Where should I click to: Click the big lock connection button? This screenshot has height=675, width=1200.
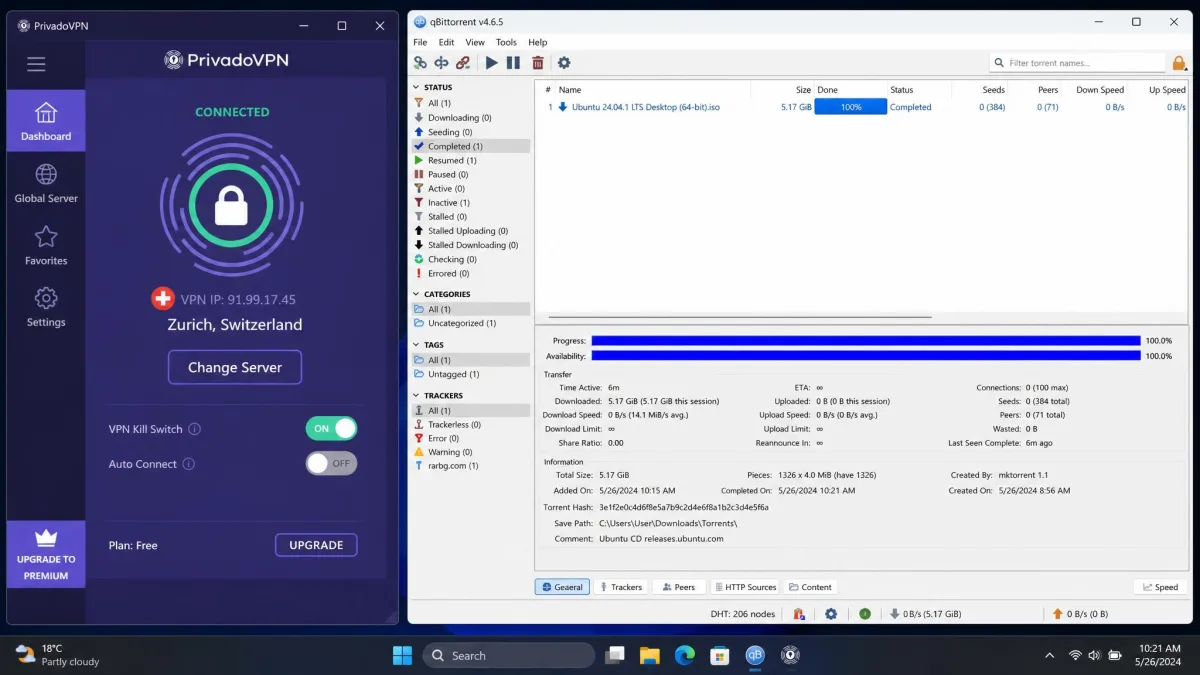232,206
